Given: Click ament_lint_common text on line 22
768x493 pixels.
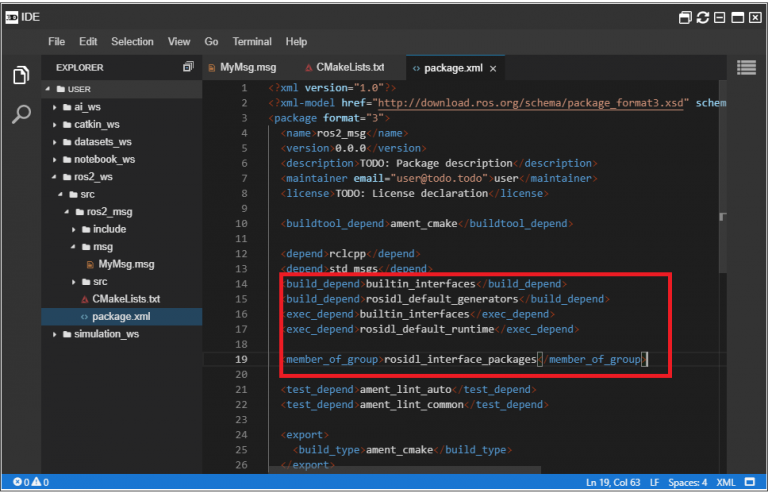Looking at the screenshot, I should point(411,405).
